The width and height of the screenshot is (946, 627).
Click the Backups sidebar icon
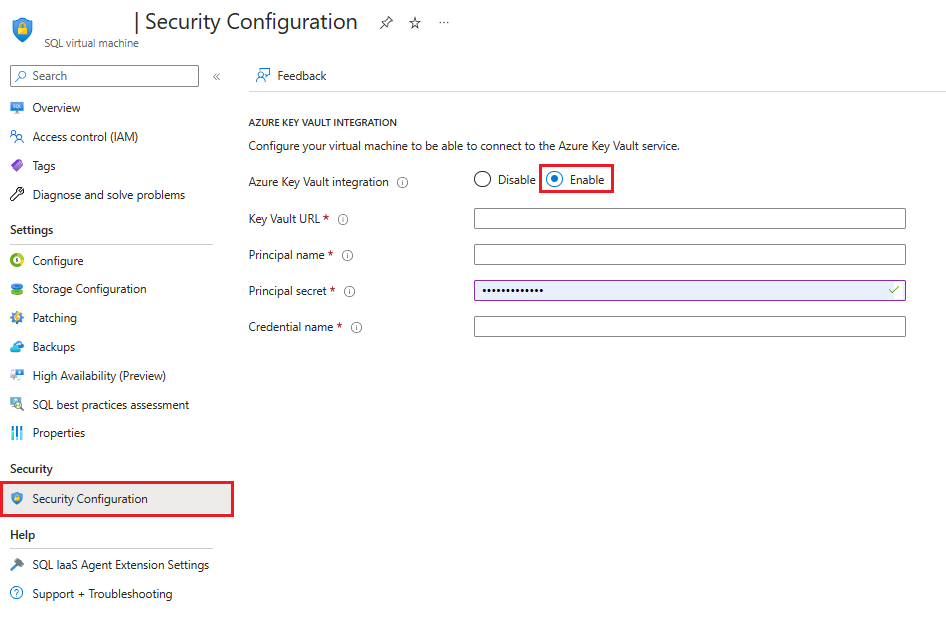(18, 346)
